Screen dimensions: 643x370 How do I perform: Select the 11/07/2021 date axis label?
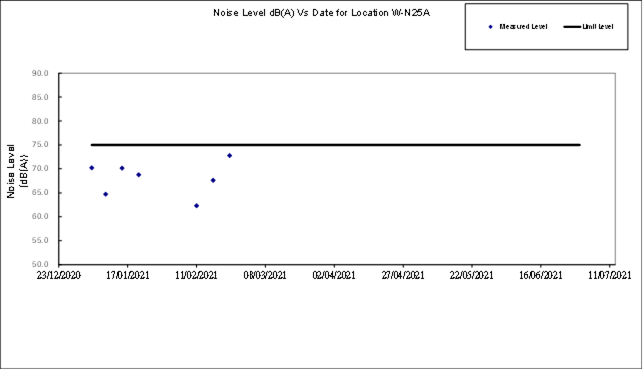[x=609, y=275]
